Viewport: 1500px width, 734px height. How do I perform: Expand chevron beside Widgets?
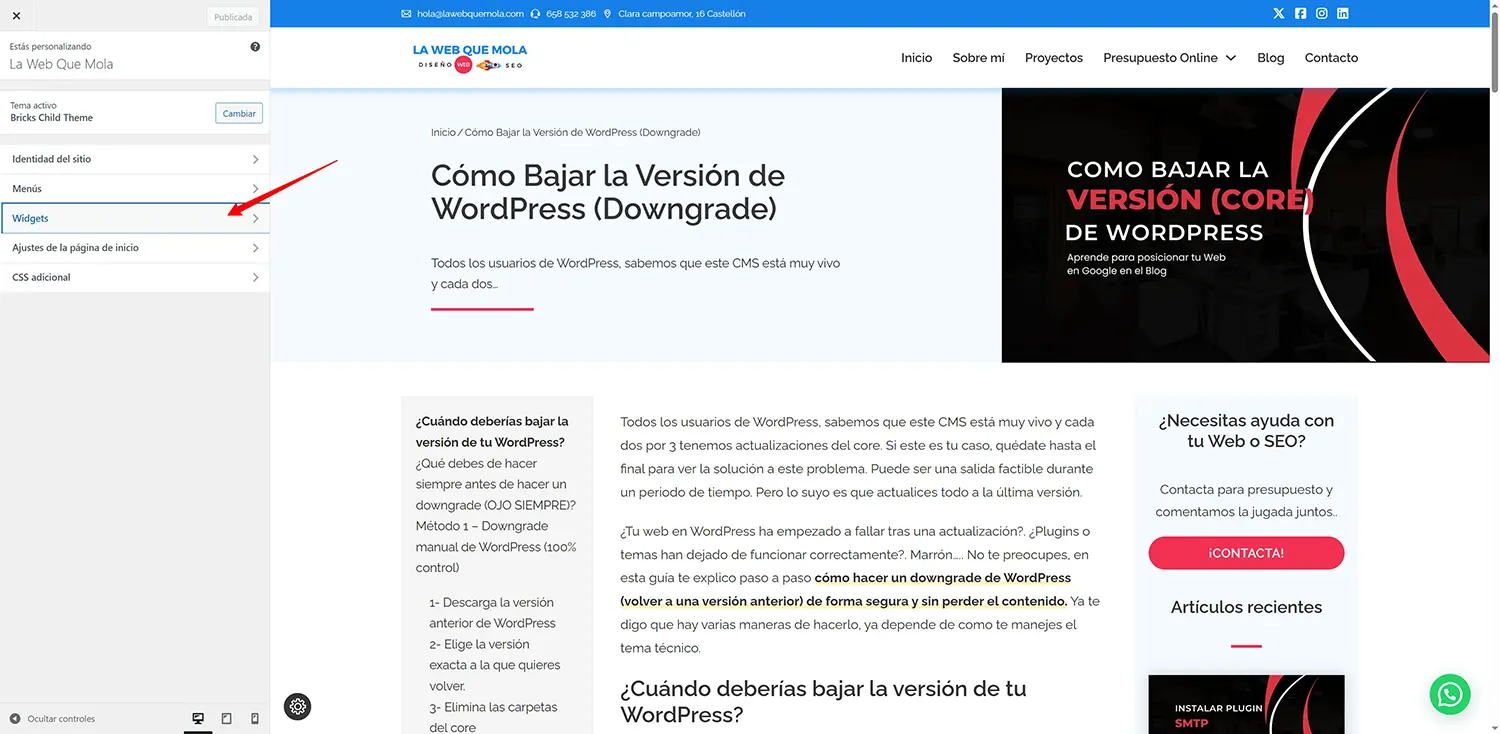(x=256, y=218)
